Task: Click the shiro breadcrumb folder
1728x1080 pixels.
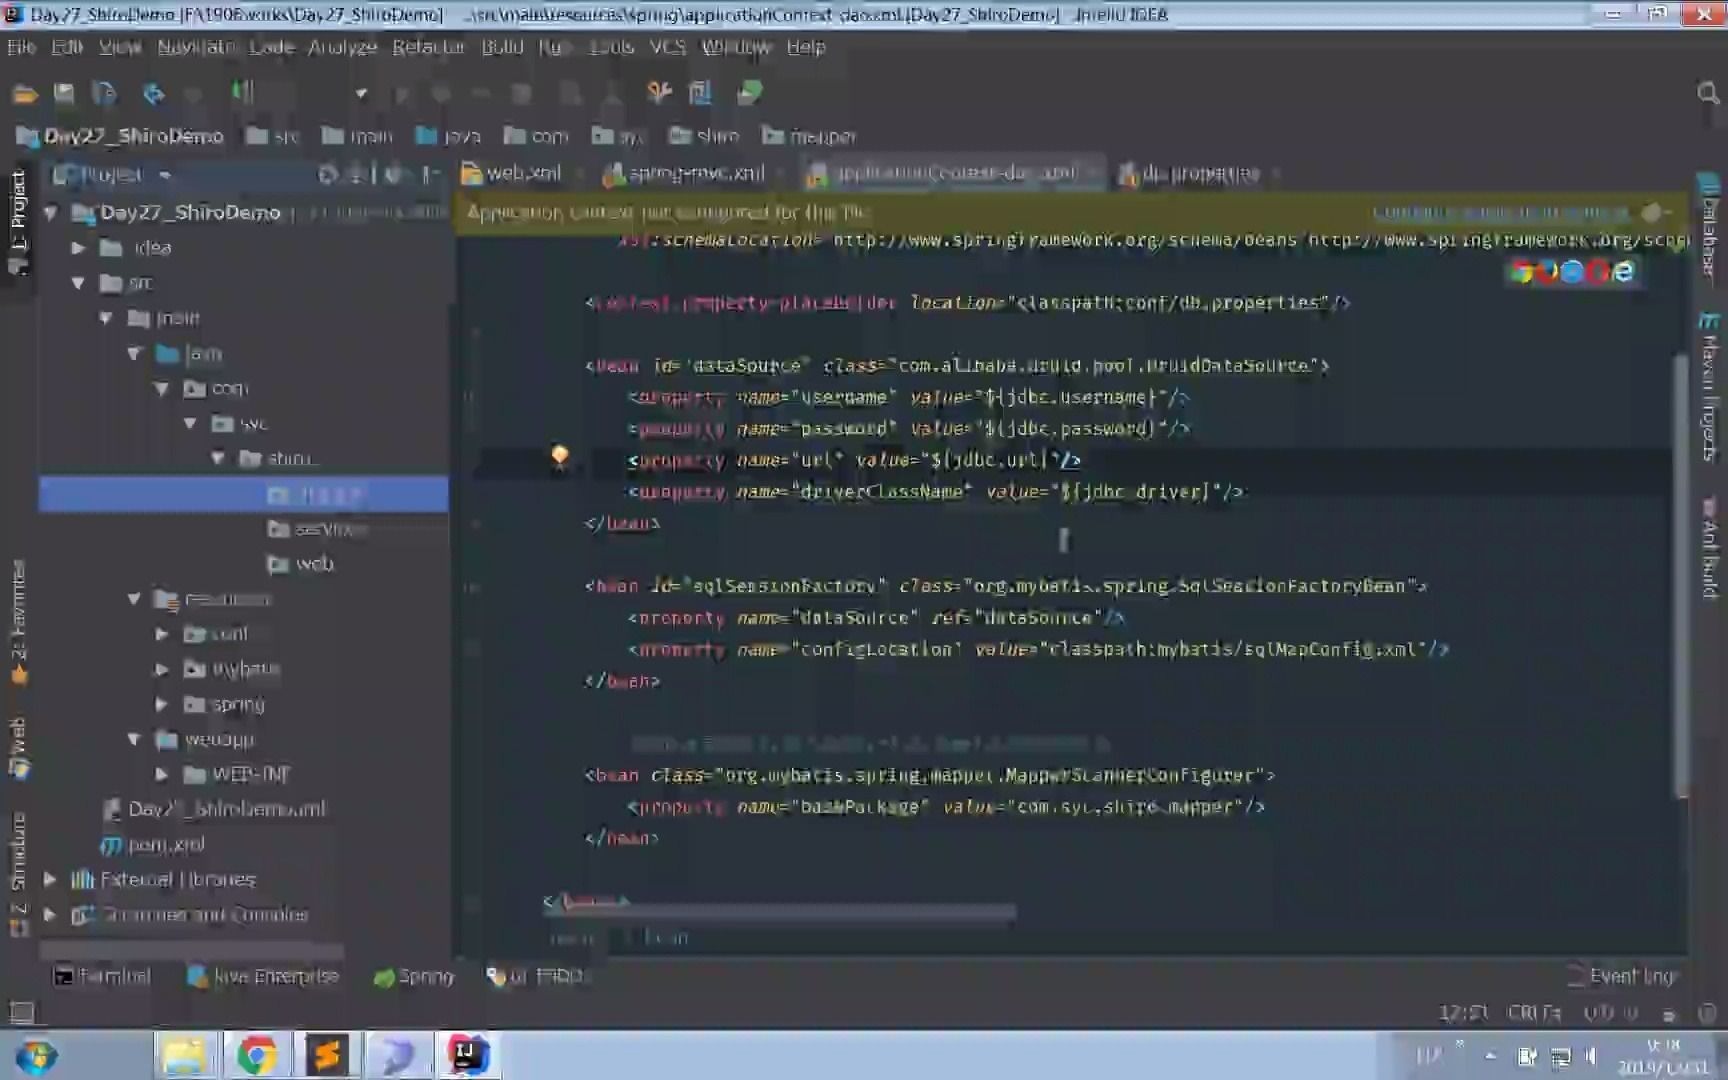Action: [705, 136]
